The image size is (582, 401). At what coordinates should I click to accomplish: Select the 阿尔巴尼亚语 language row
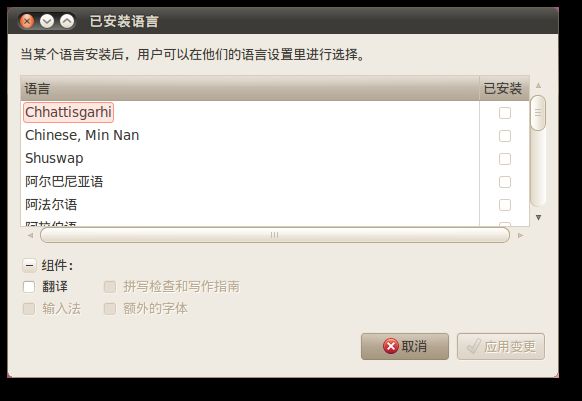250,182
